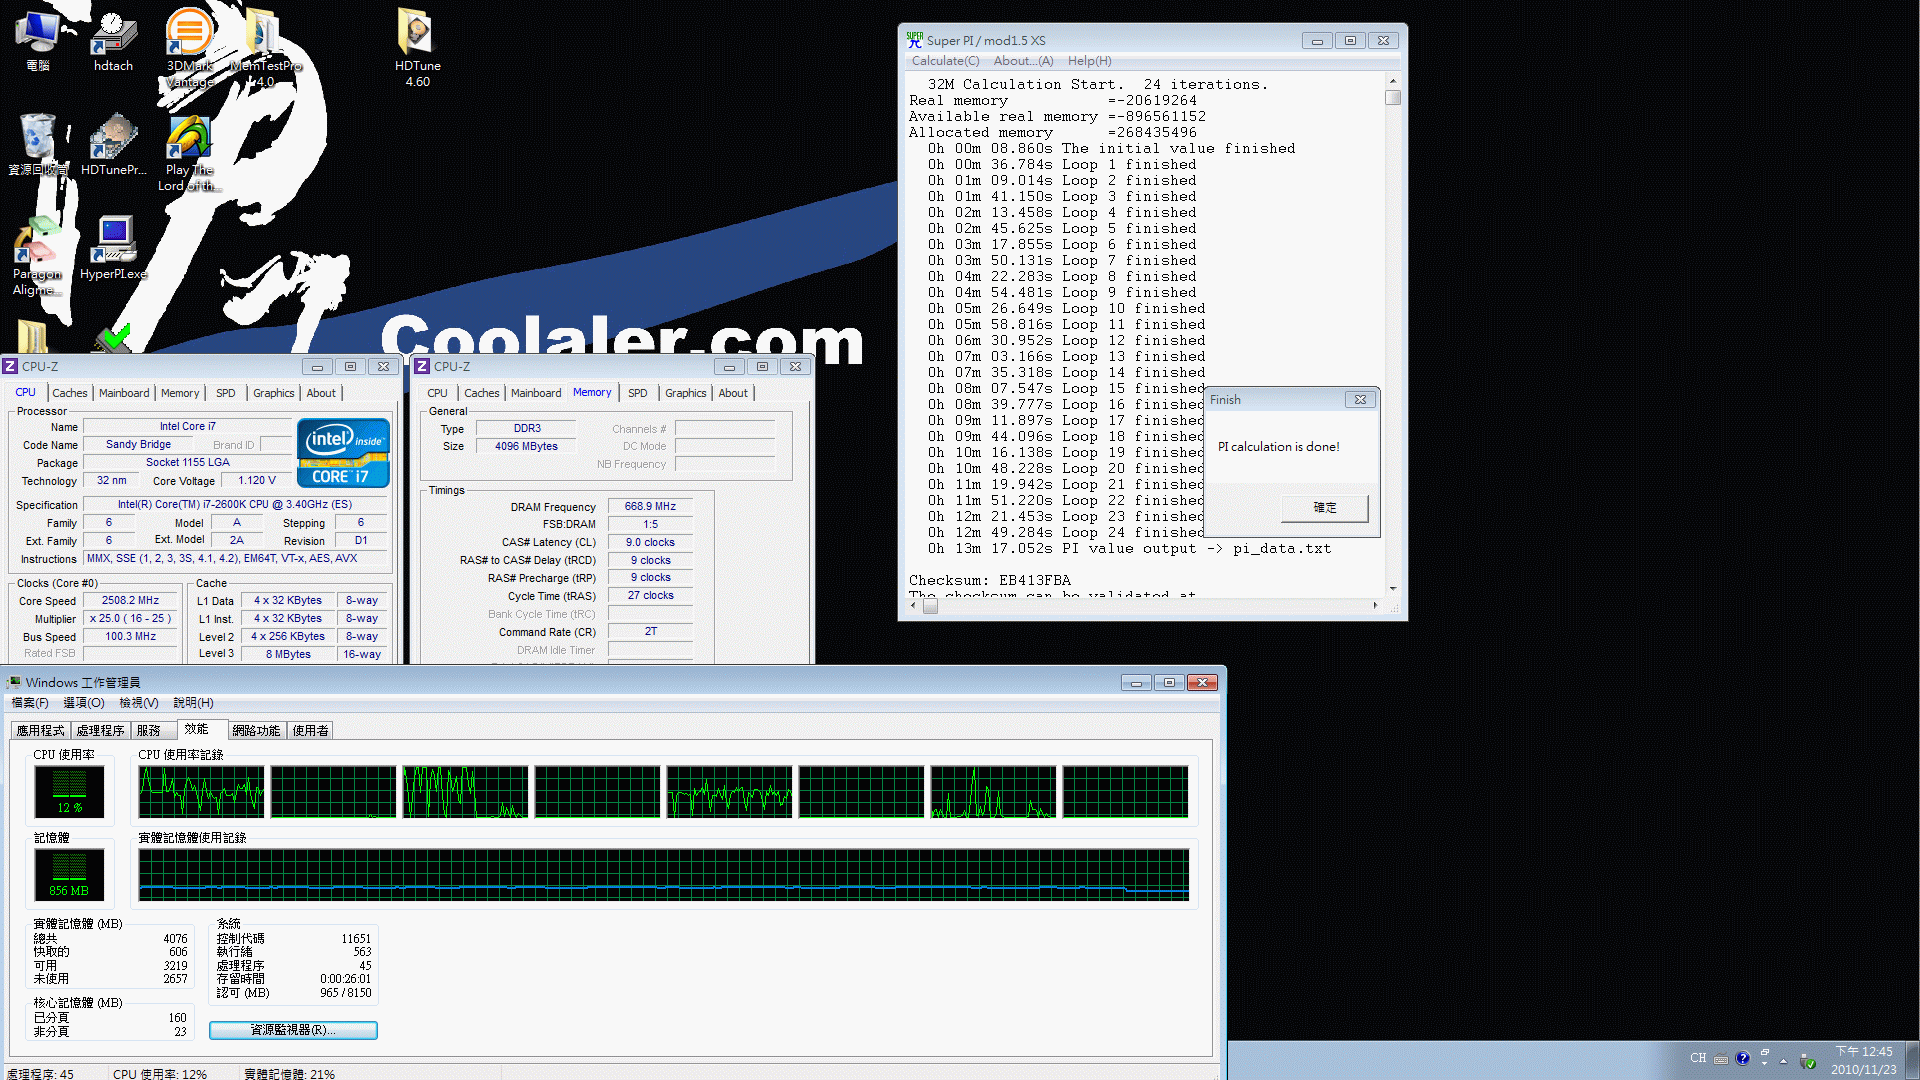Click the right CPU-Z window title icon
This screenshot has width=1920, height=1080.
pos(422,367)
